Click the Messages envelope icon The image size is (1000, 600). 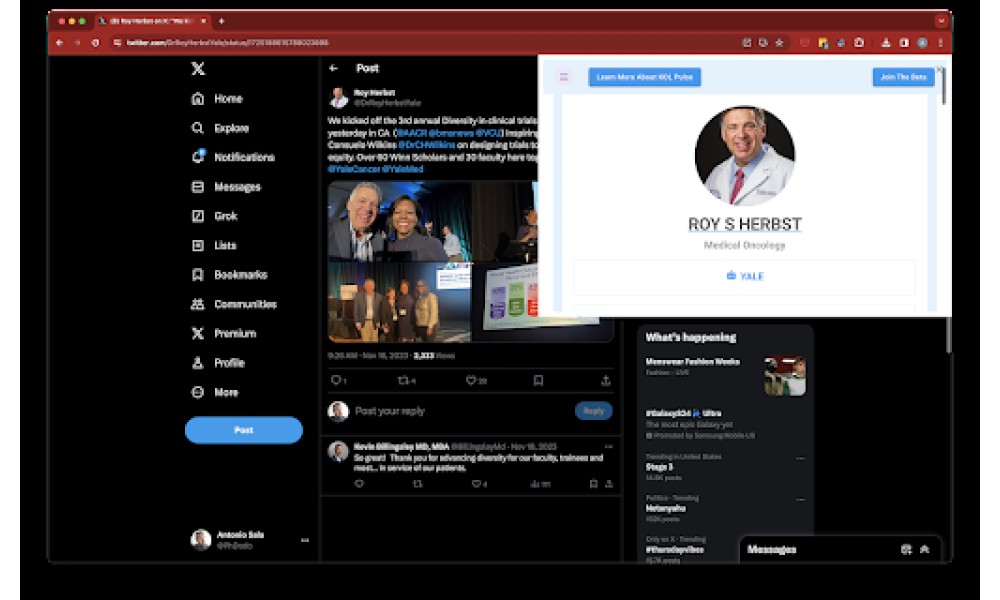coord(198,187)
